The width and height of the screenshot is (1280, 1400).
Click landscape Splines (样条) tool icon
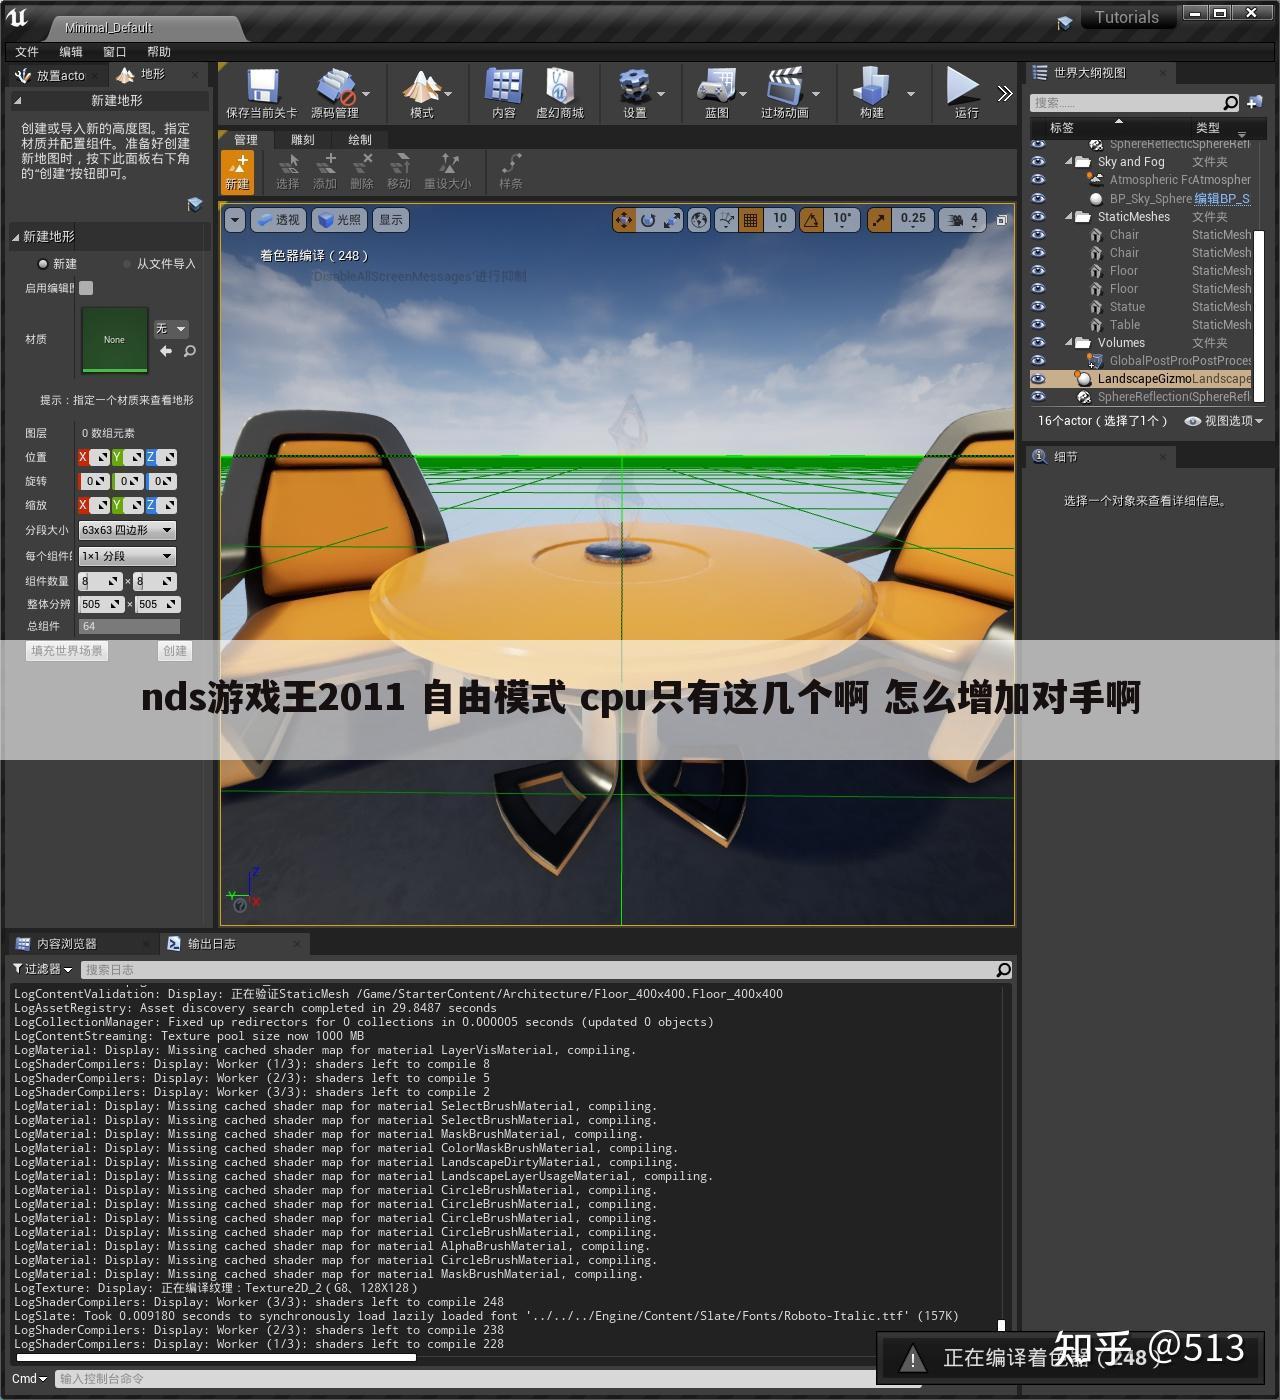tap(511, 164)
